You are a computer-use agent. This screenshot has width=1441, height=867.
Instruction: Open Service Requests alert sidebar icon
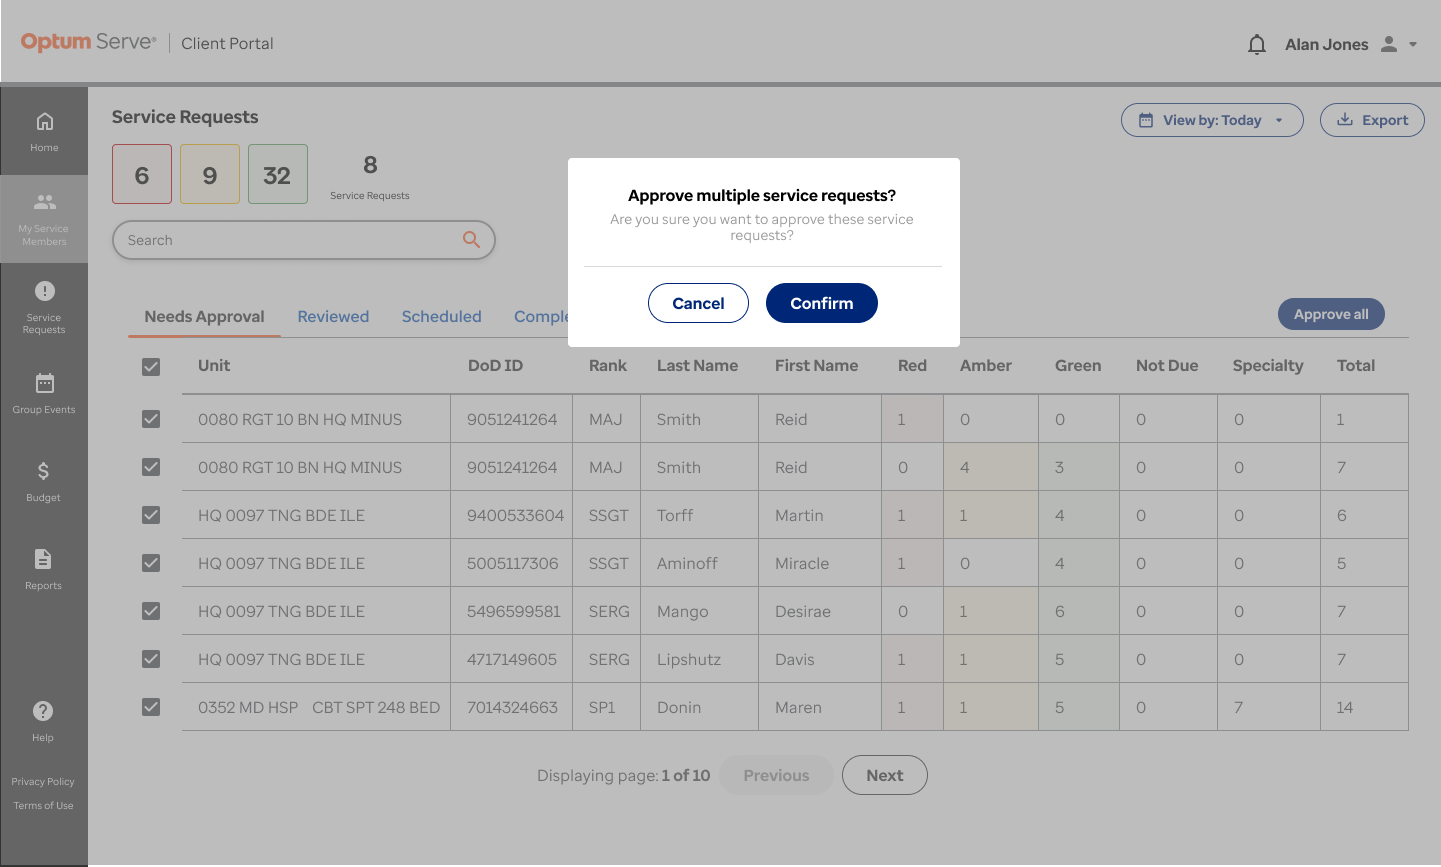point(44,291)
